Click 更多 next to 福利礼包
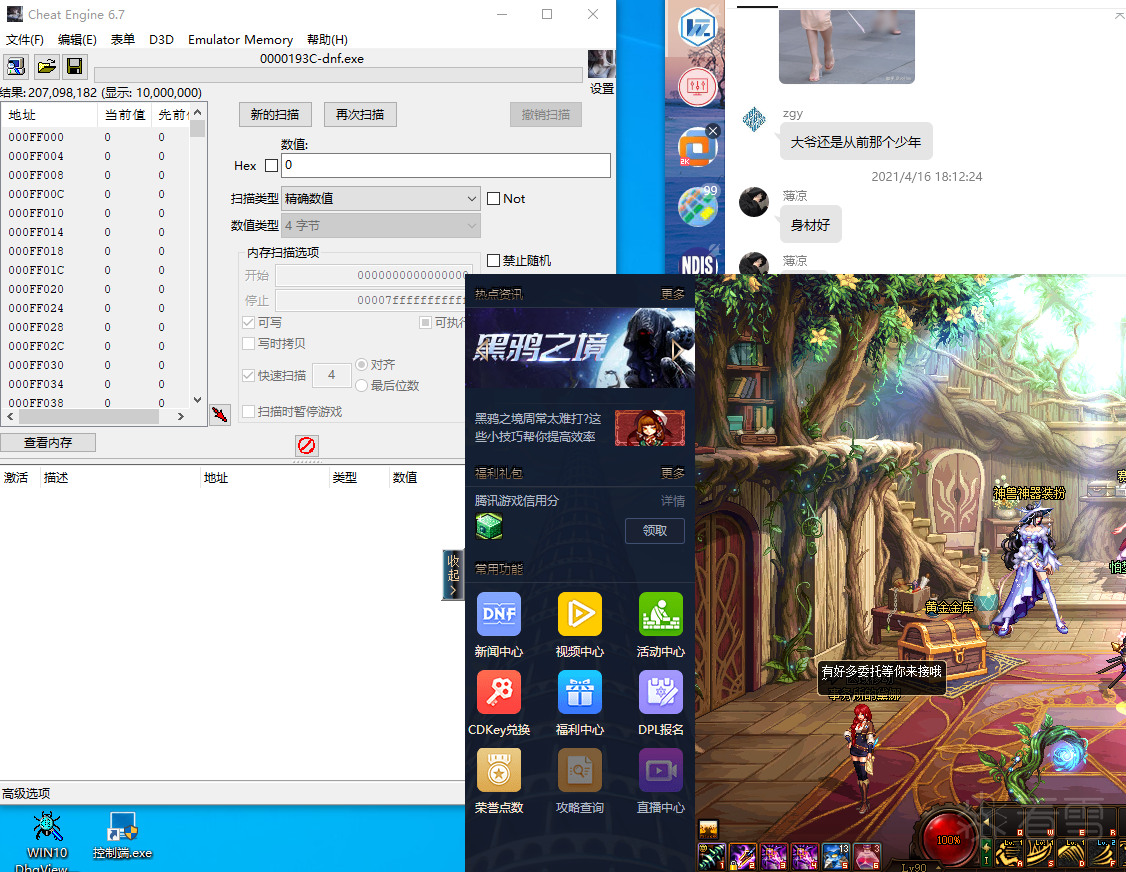The image size is (1126, 872). pos(673,473)
